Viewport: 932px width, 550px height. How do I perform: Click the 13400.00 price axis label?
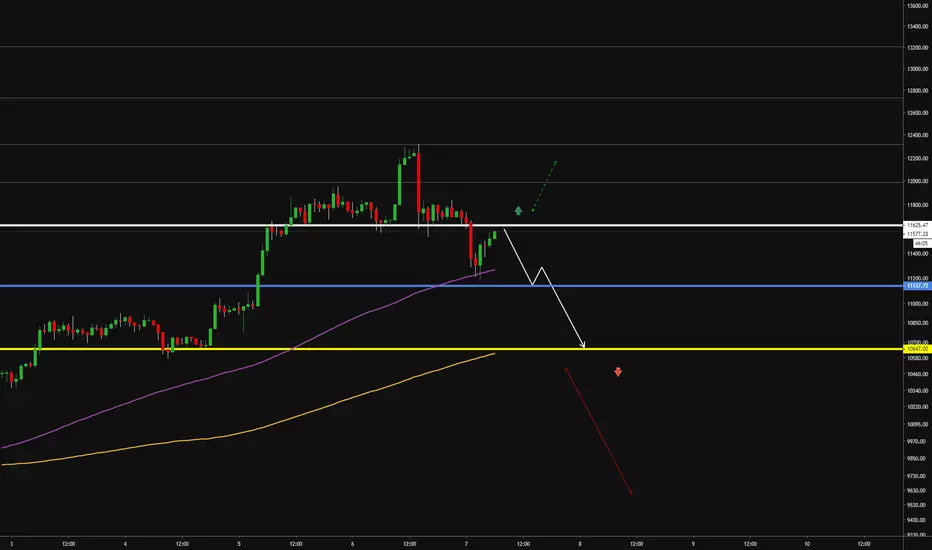[x=918, y=26]
